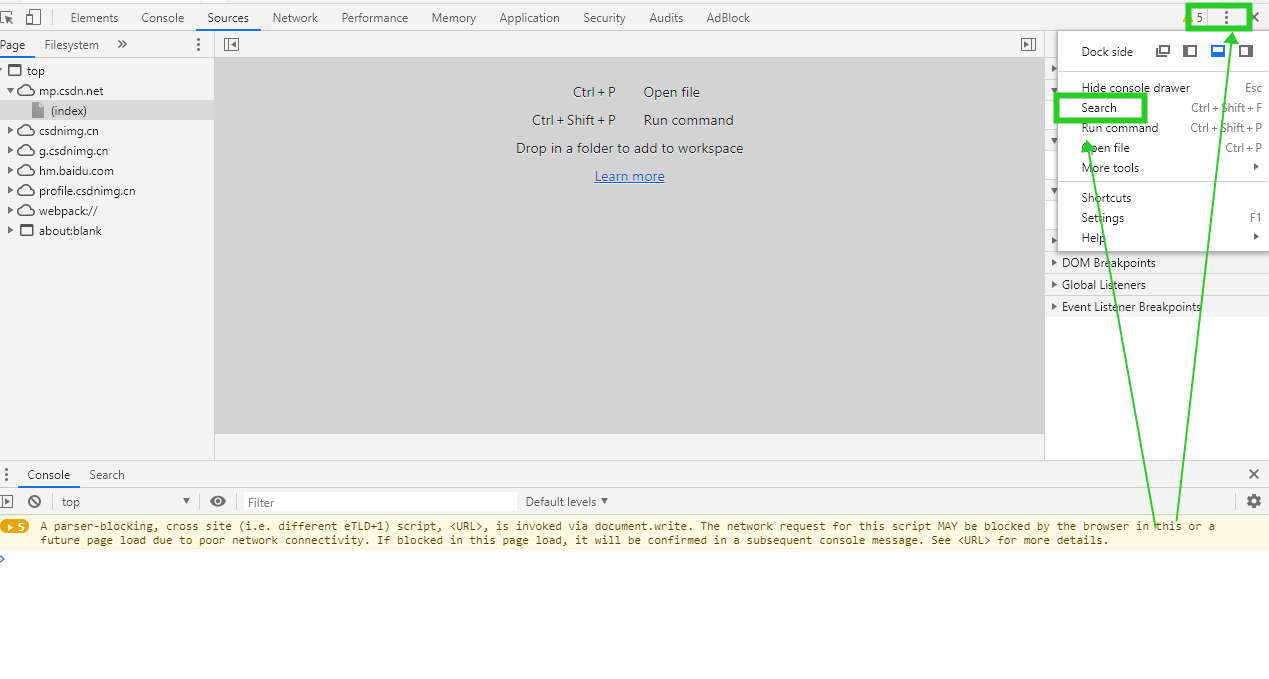Viewport: 1269px width, 679px height.
Task: Open the console drawer three-dot menu
Action: [7, 474]
